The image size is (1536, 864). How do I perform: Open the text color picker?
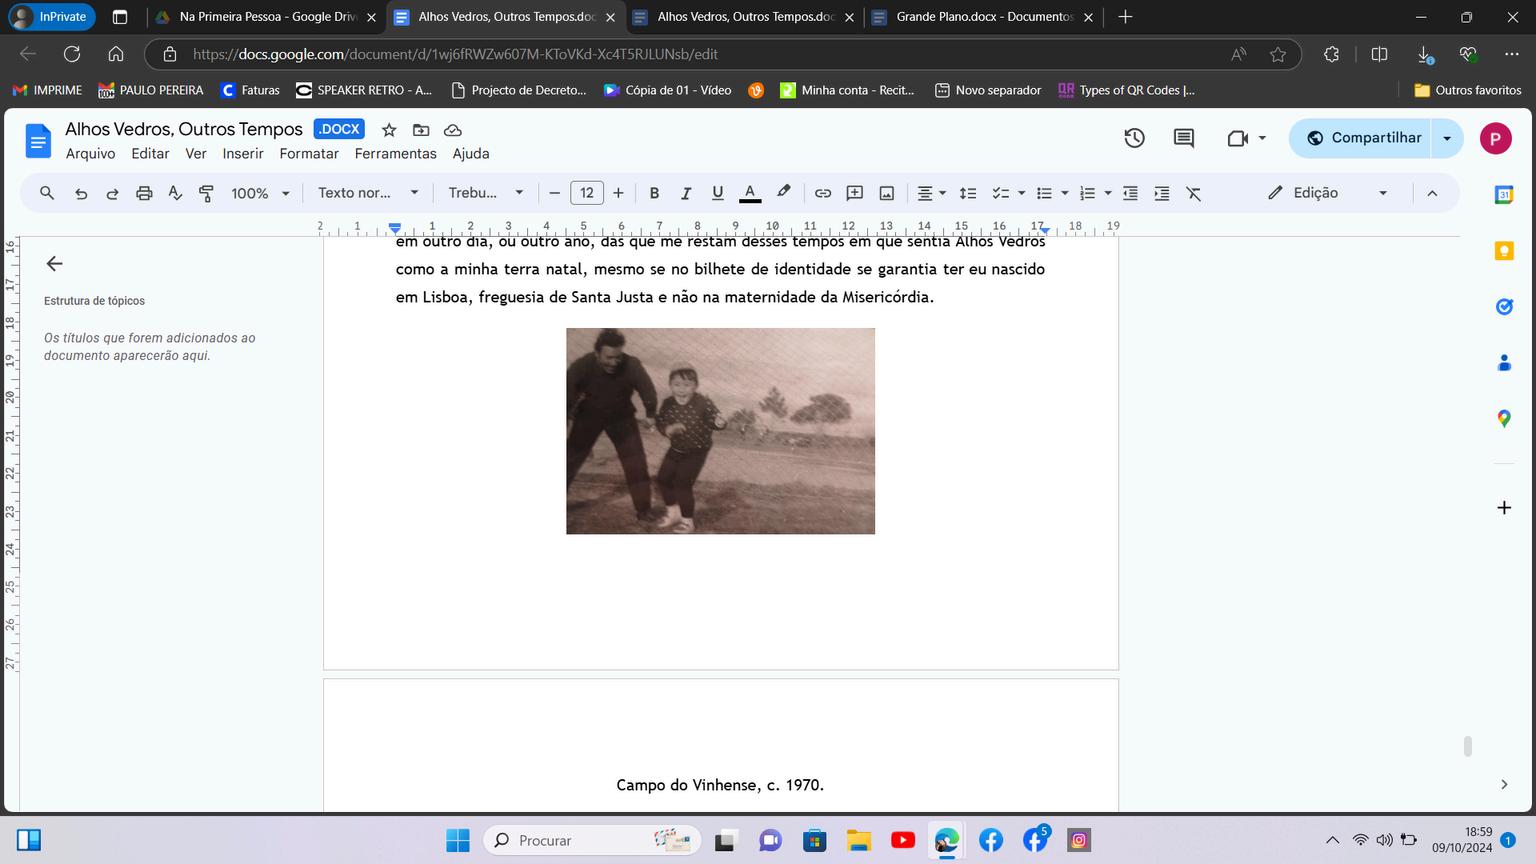750,193
